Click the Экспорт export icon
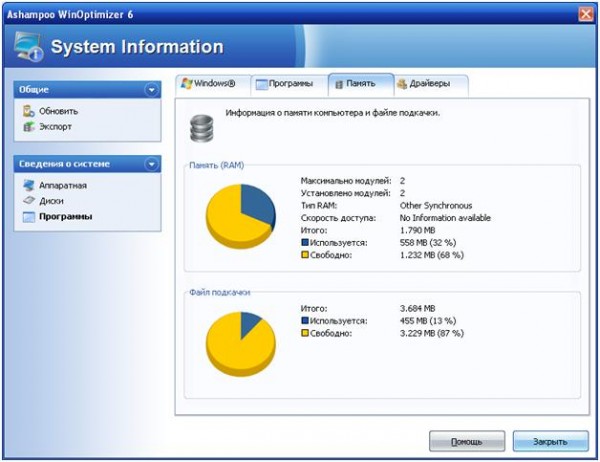Image resolution: width=600 pixels, height=462 pixels. 28,127
